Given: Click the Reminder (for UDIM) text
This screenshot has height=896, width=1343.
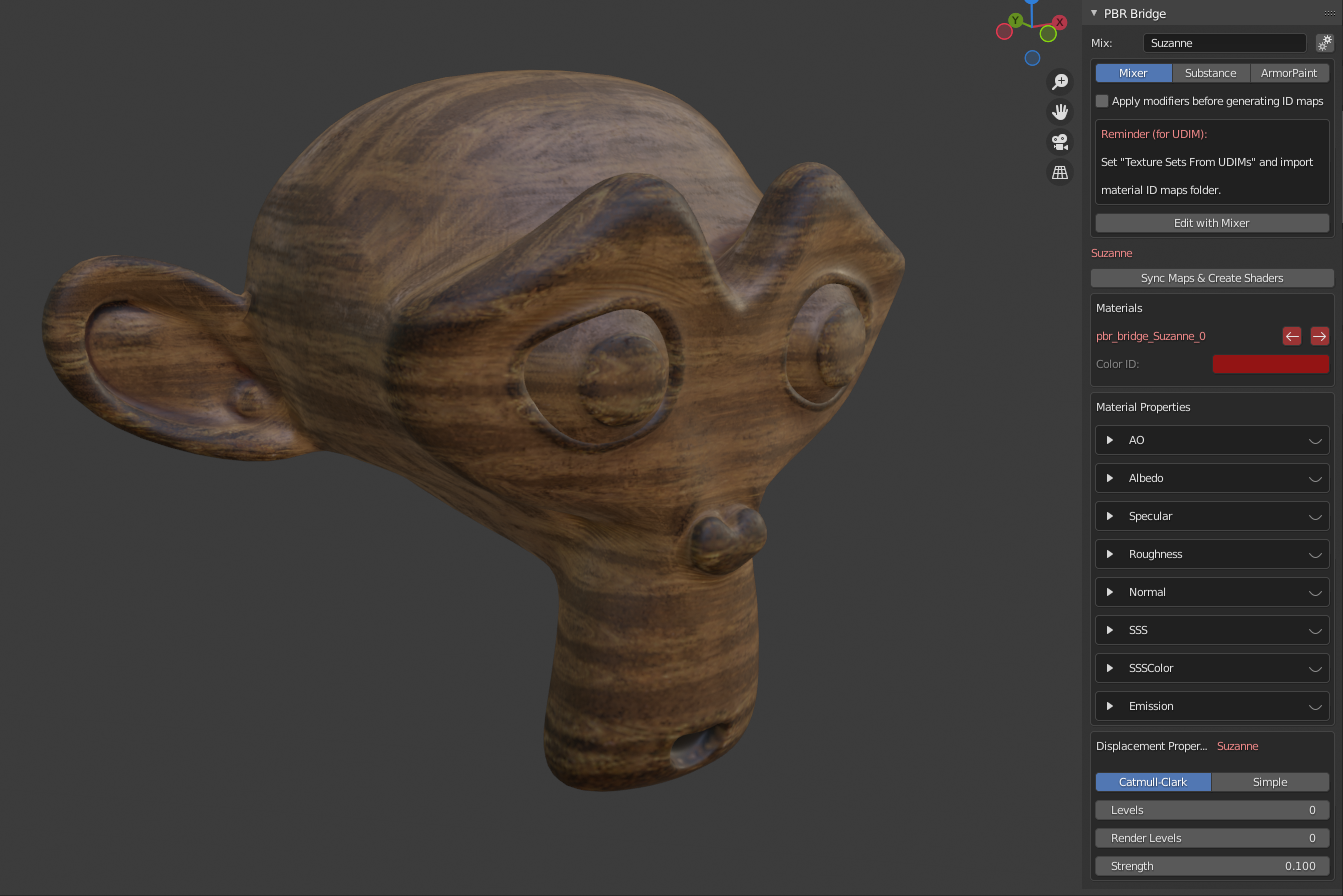Looking at the screenshot, I should pyautogui.click(x=1154, y=134).
